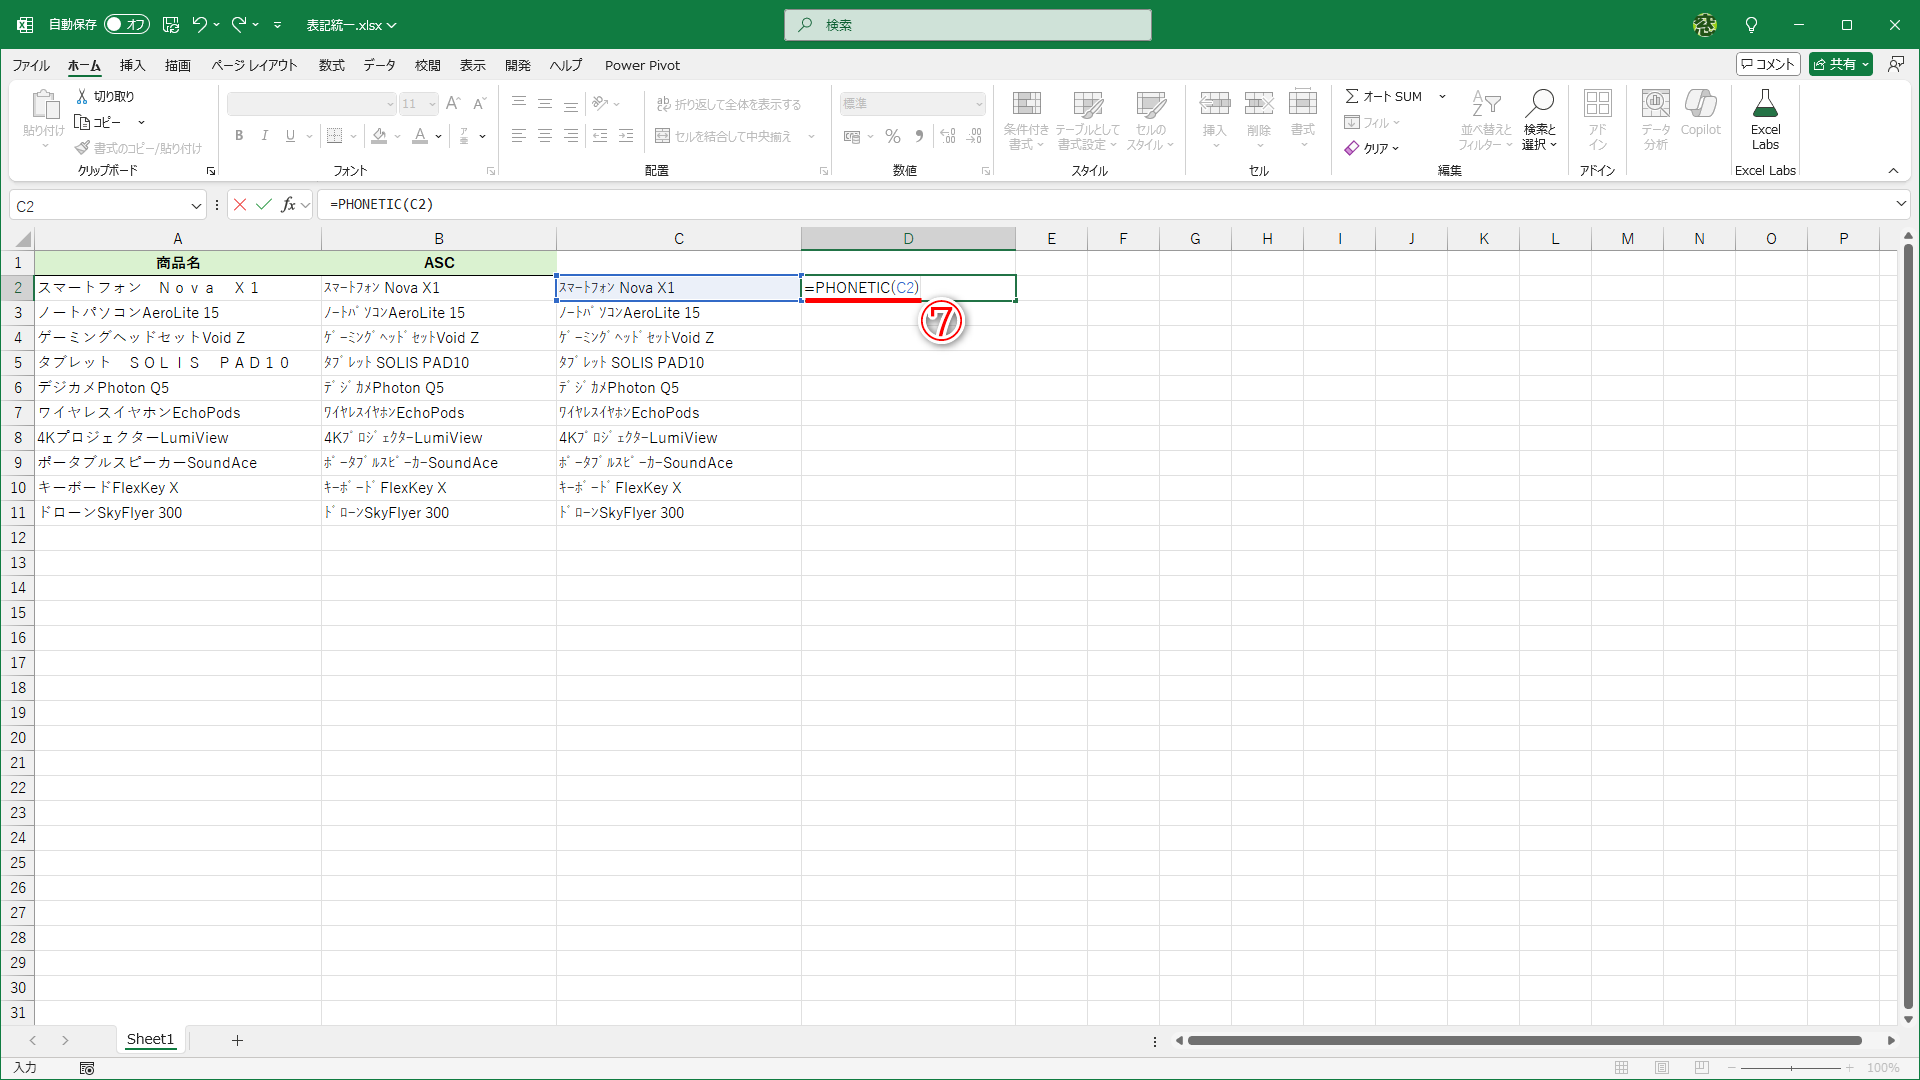Open the 数式 ribbon tab
The height and width of the screenshot is (1080, 1920).
coord(331,65)
